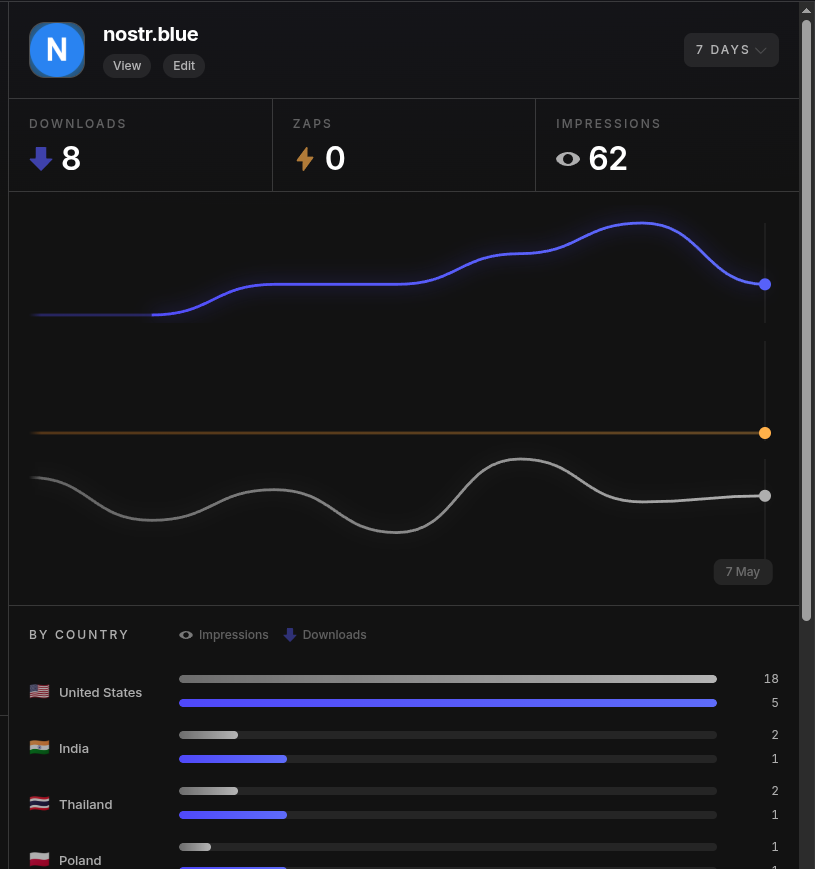Click the Edit button
The height and width of the screenshot is (869, 815).
pyautogui.click(x=184, y=66)
